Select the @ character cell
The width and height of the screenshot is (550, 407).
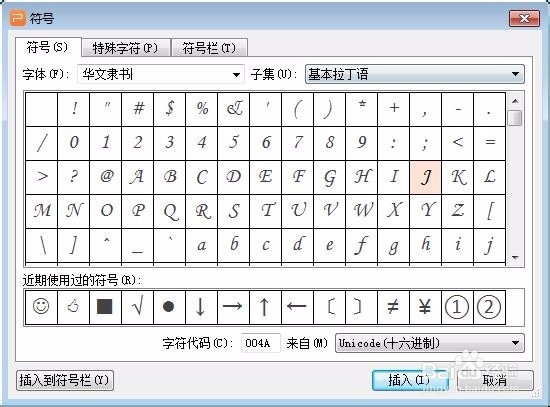point(105,177)
